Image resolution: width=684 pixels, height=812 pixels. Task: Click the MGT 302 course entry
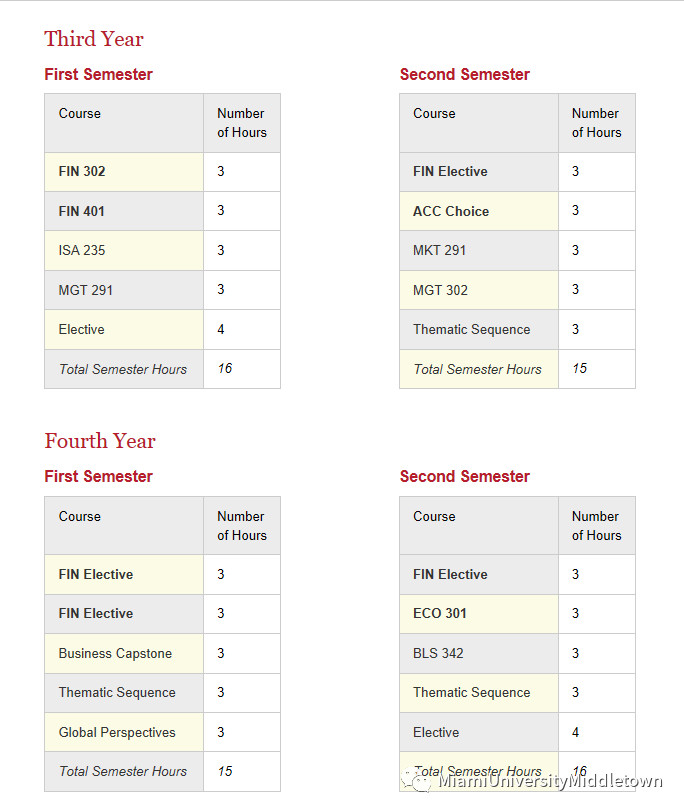440,290
